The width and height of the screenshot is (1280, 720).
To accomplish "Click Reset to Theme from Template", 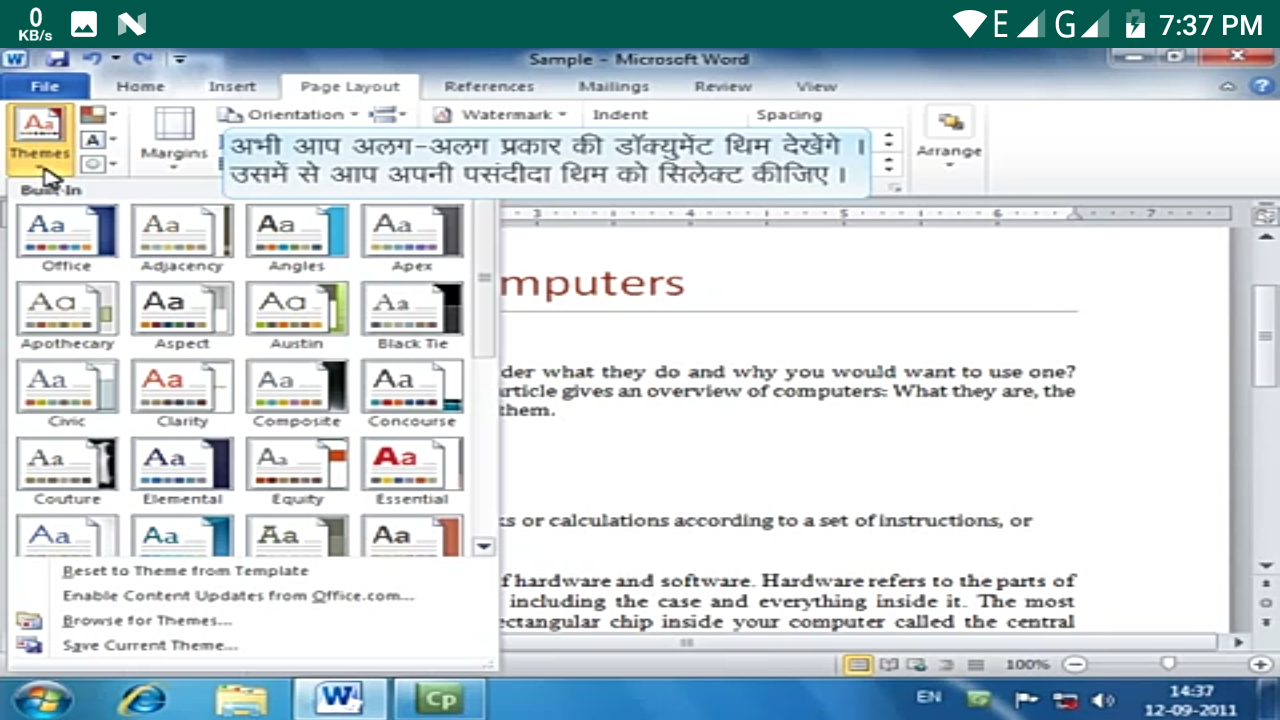I will tap(185, 570).
